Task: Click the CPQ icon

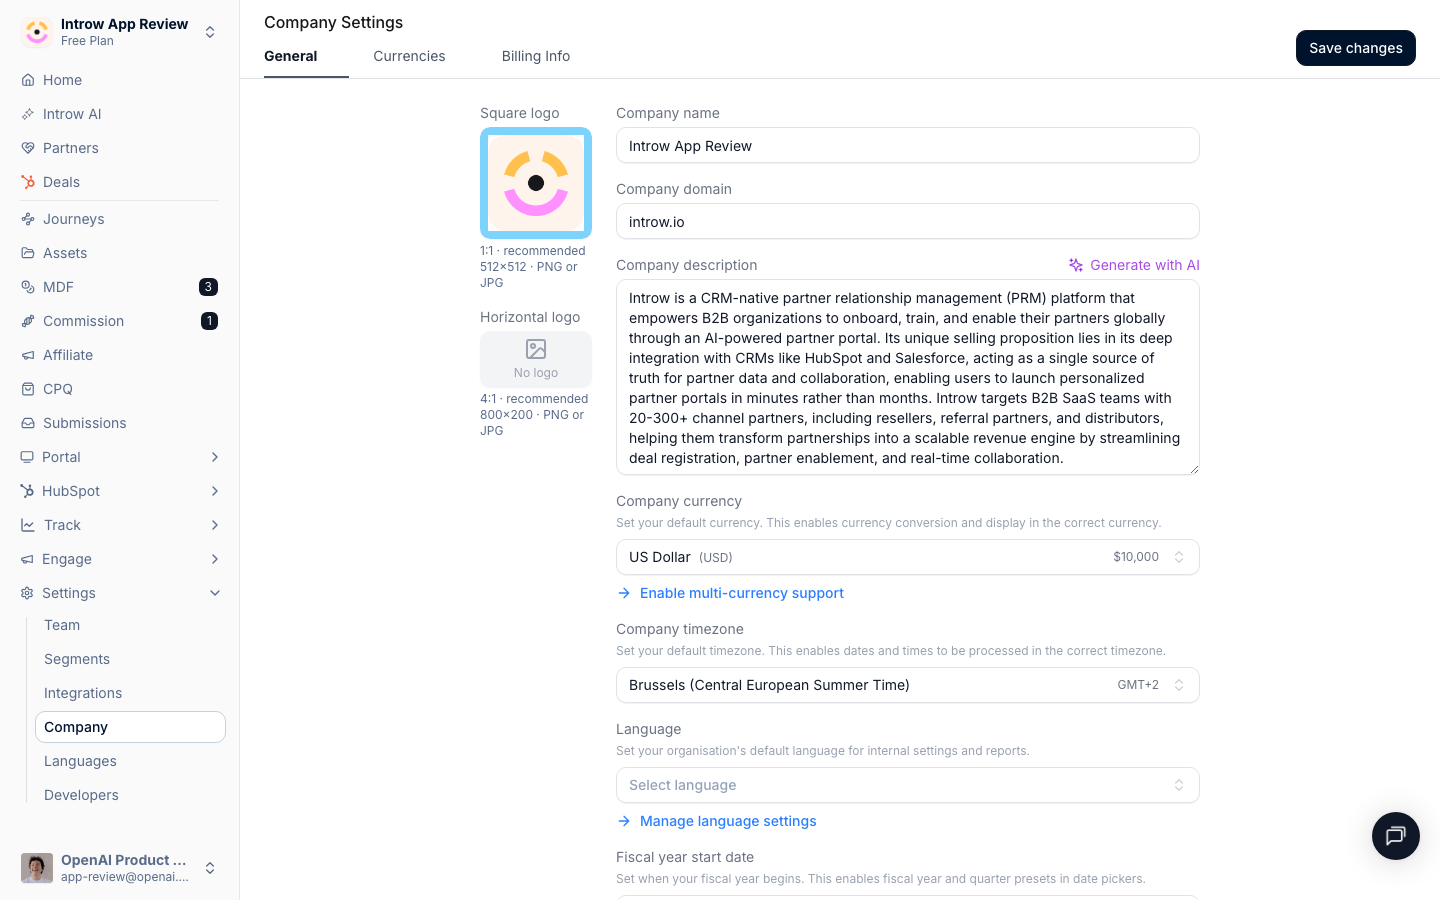Action: point(28,389)
